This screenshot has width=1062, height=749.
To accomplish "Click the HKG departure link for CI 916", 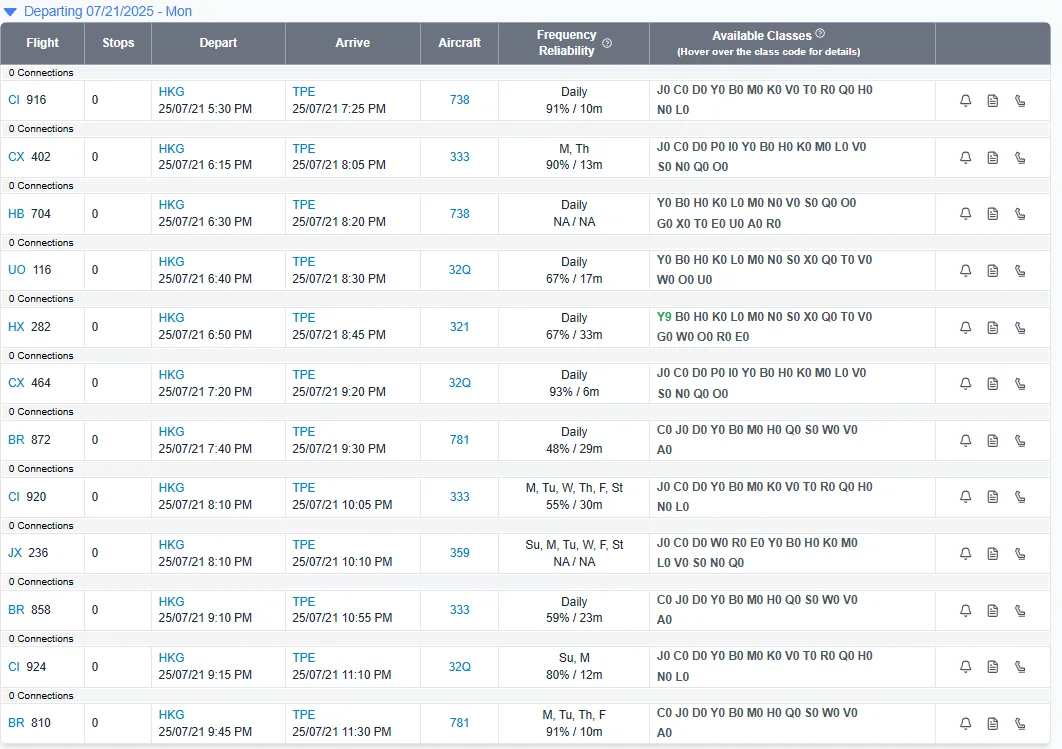I will tap(171, 91).
